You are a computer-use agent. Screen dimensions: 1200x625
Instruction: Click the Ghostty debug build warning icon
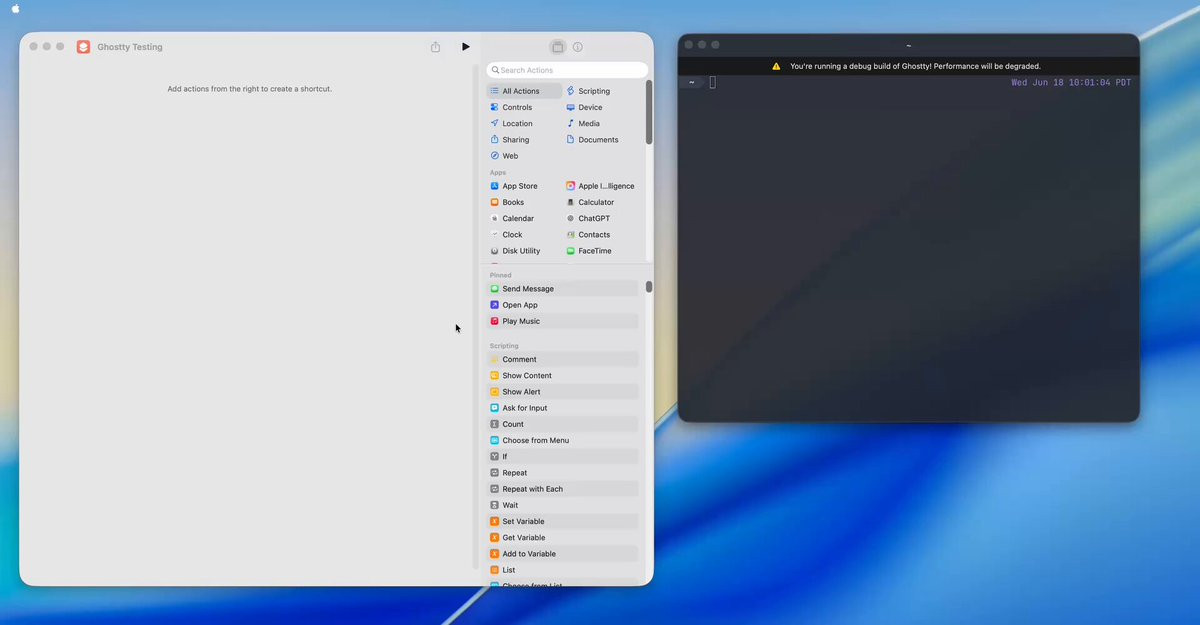tap(776, 66)
